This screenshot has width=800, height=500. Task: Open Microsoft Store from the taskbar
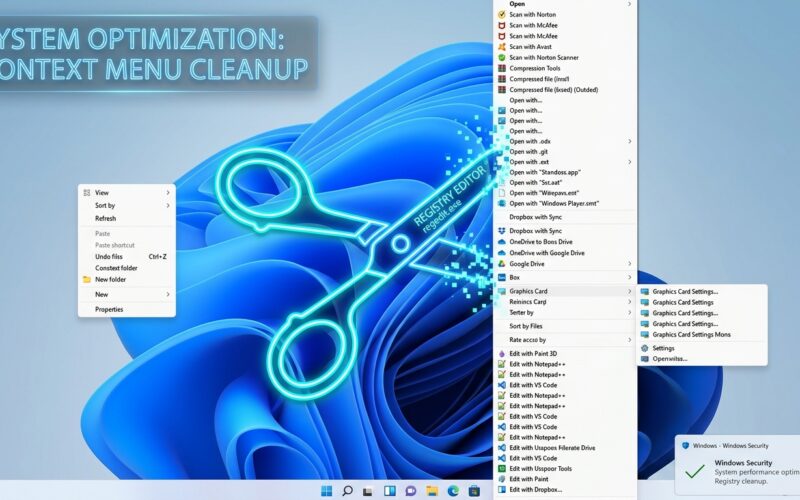pyautogui.click(x=474, y=491)
